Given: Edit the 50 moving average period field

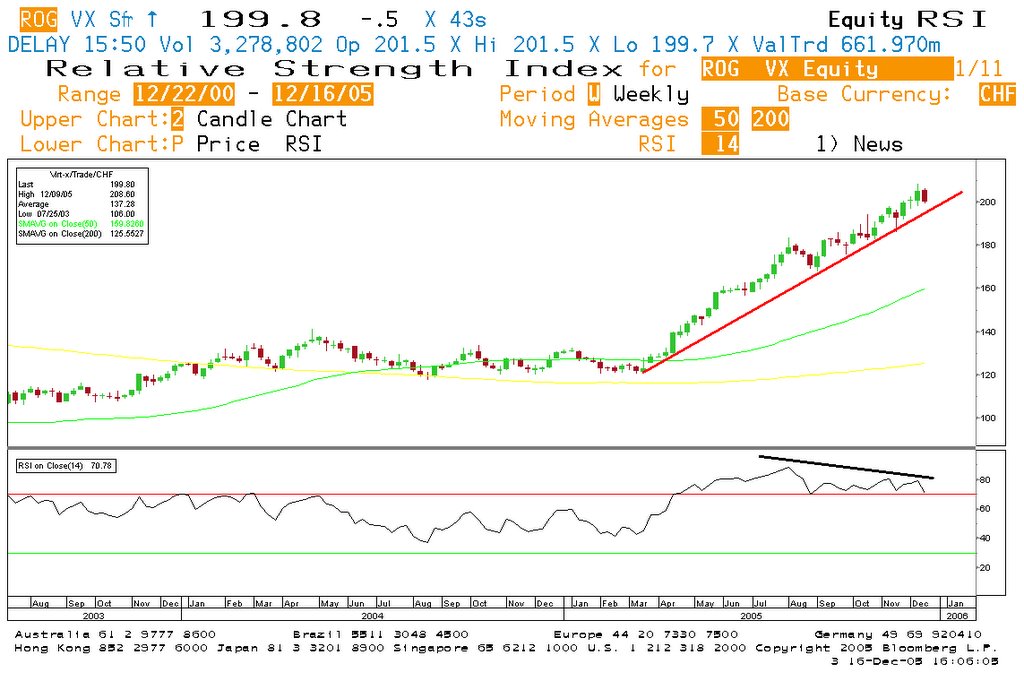Looking at the screenshot, I should click(x=720, y=119).
